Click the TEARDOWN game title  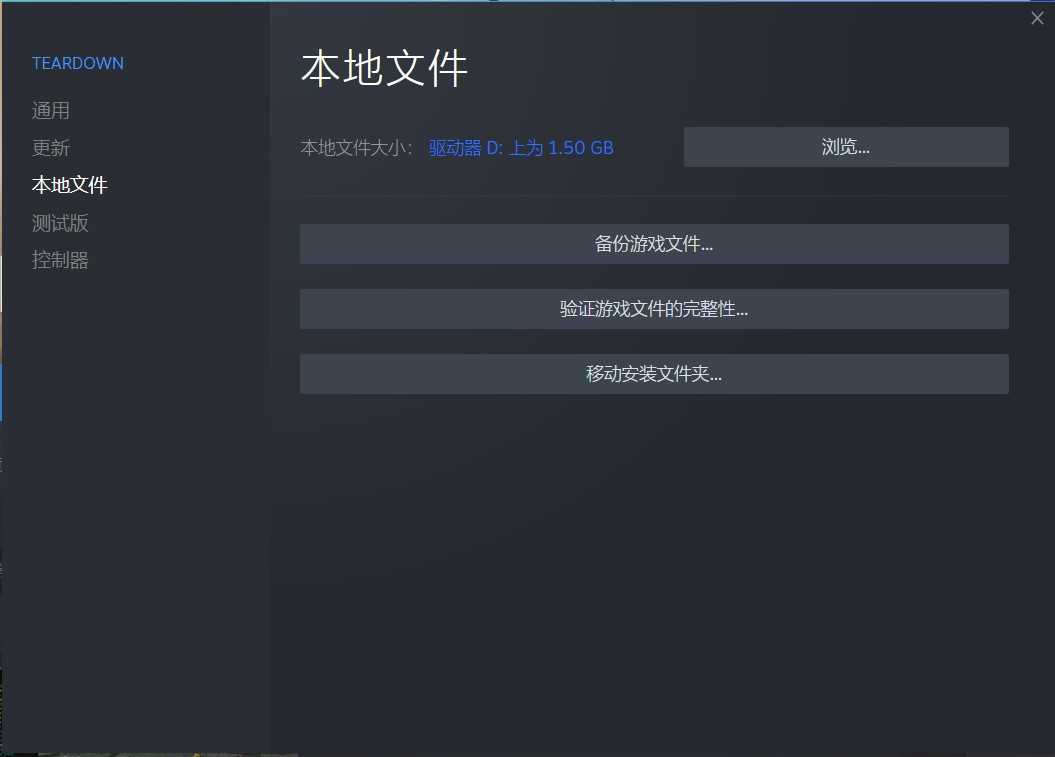click(x=77, y=63)
